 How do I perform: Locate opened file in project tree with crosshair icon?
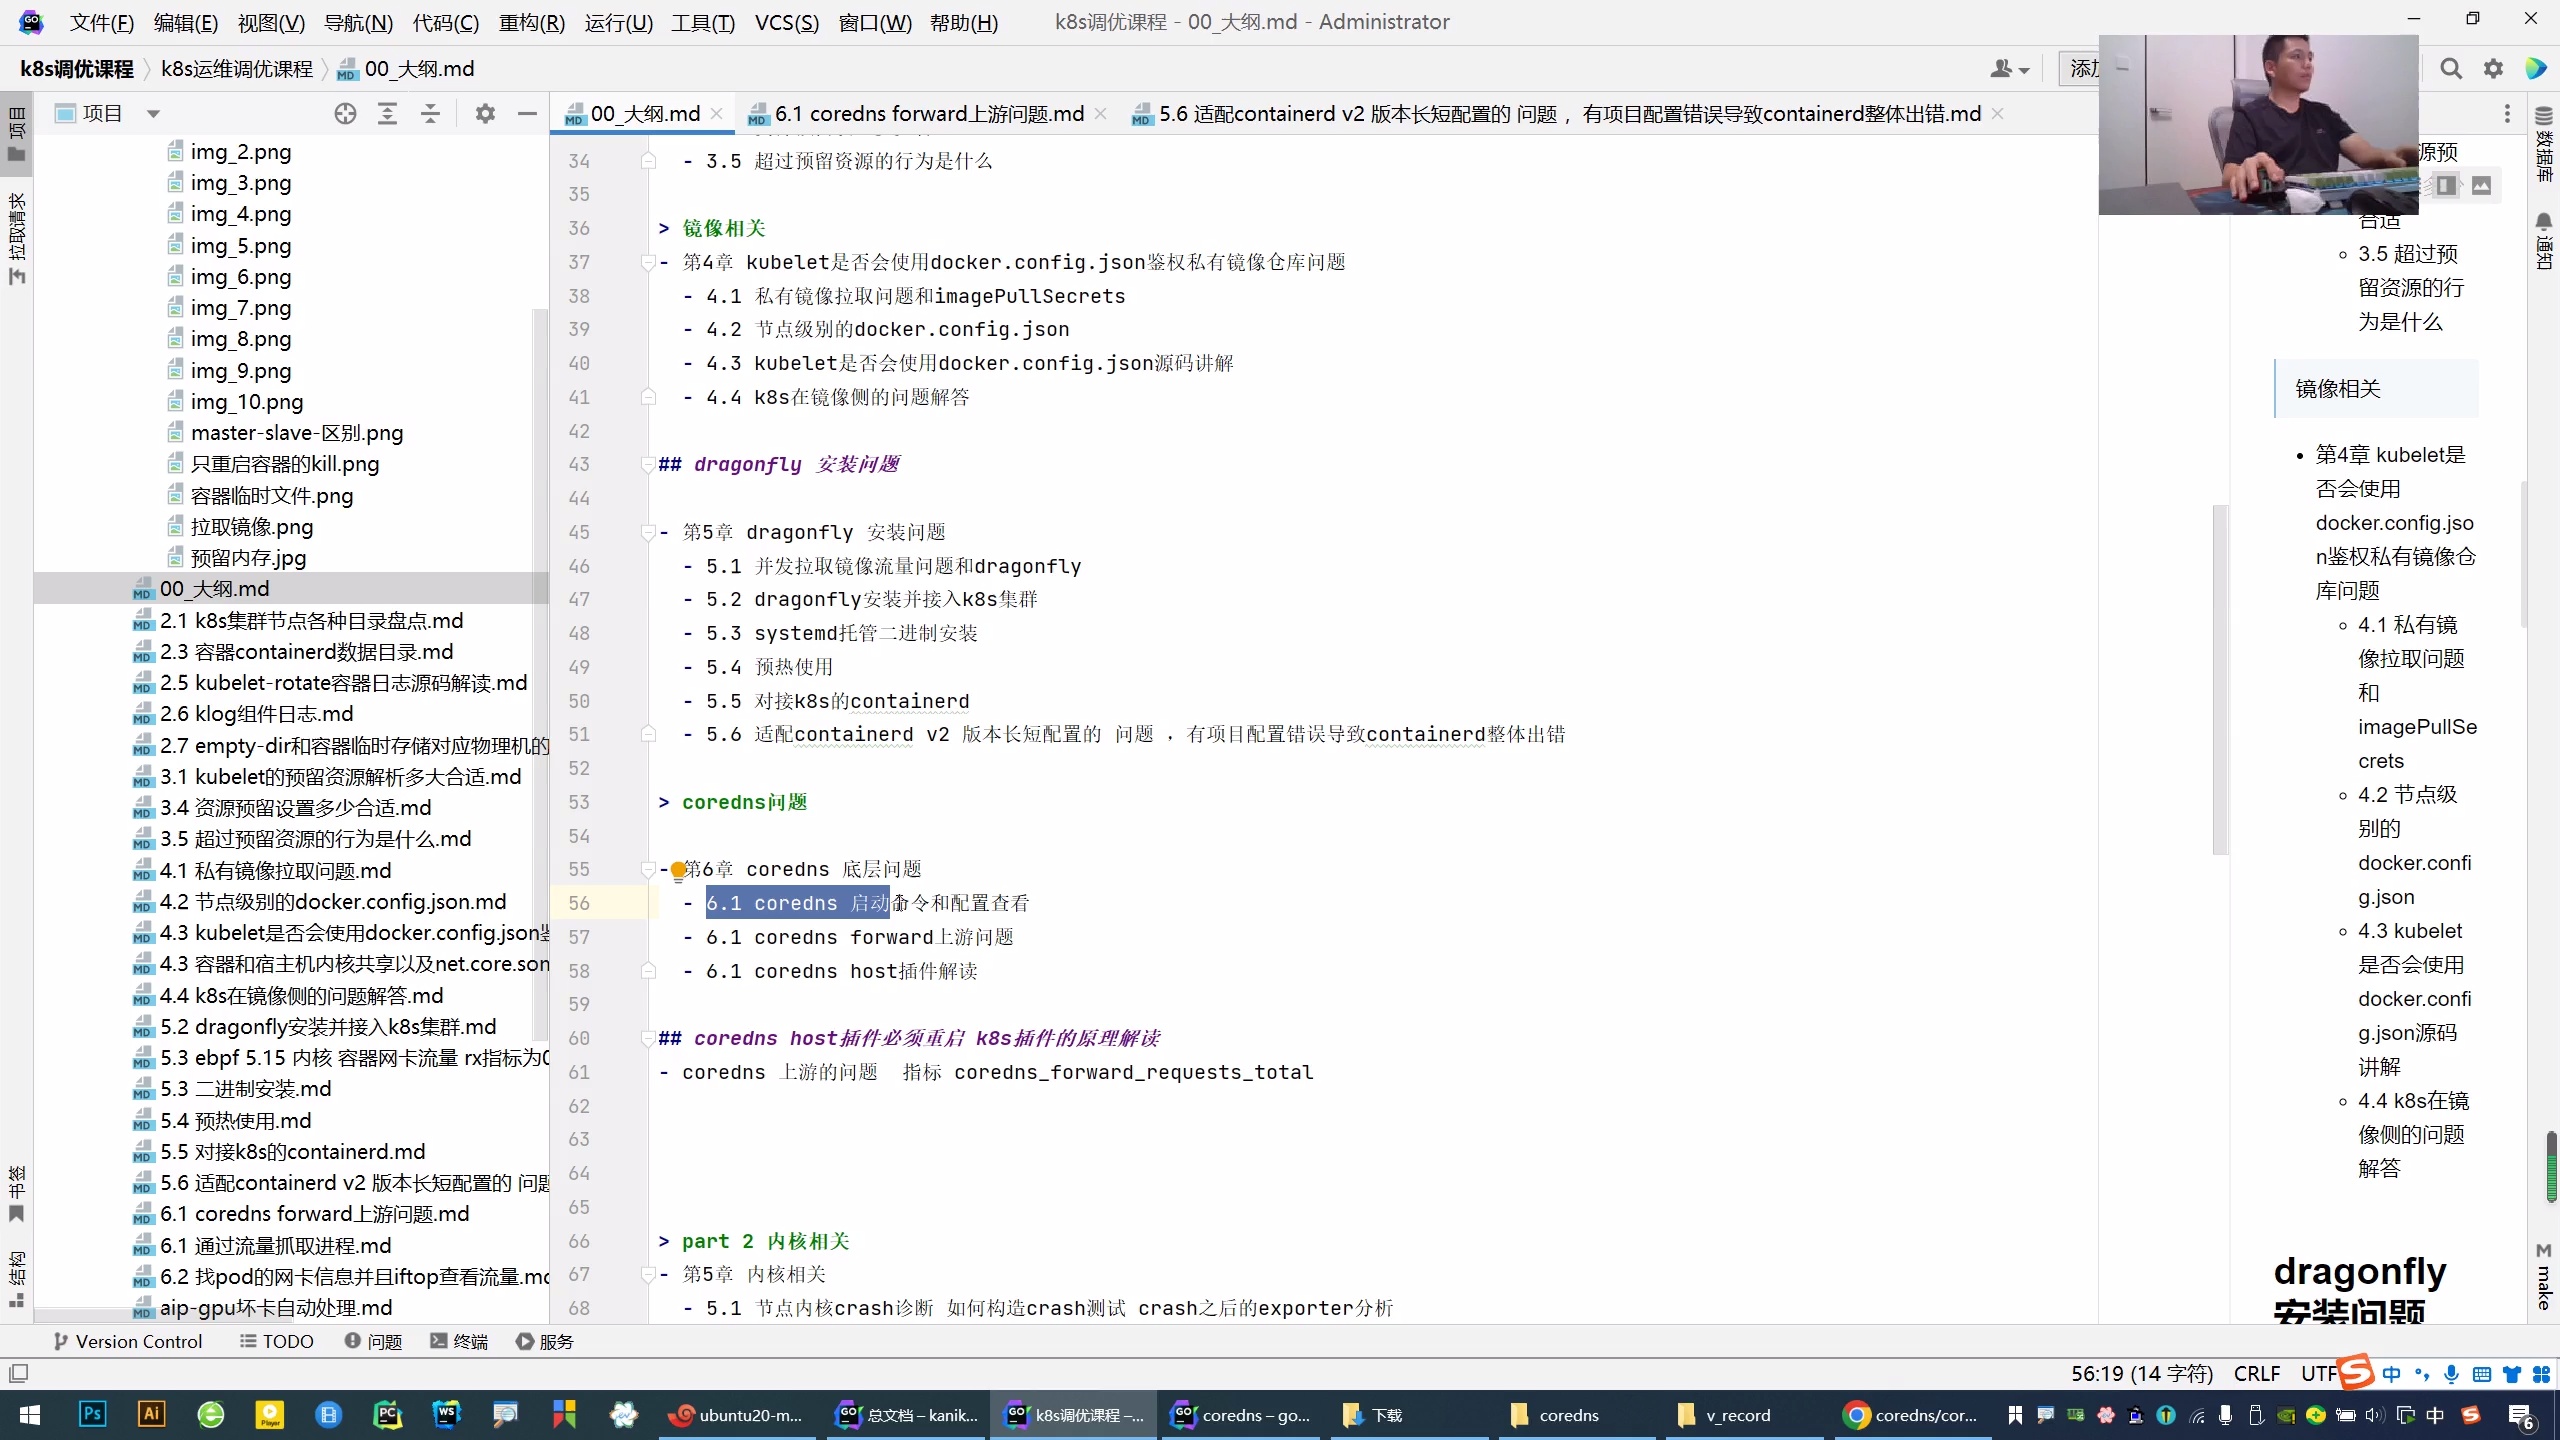click(x=345, y=113)
